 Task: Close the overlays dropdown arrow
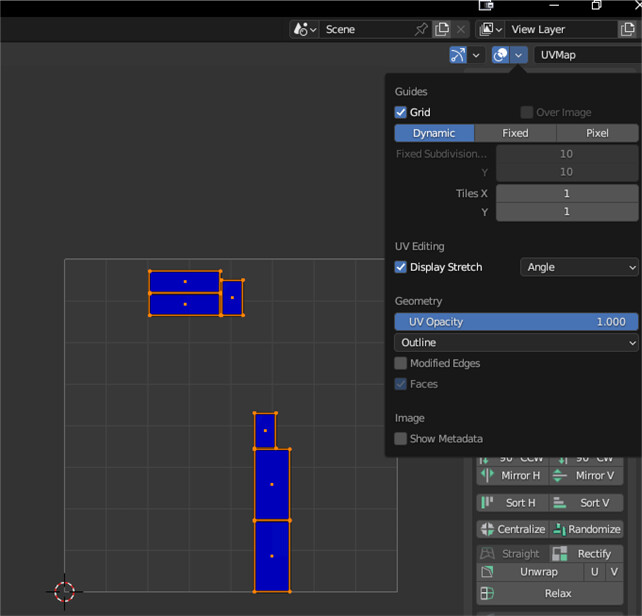click(x=519, y=55)
